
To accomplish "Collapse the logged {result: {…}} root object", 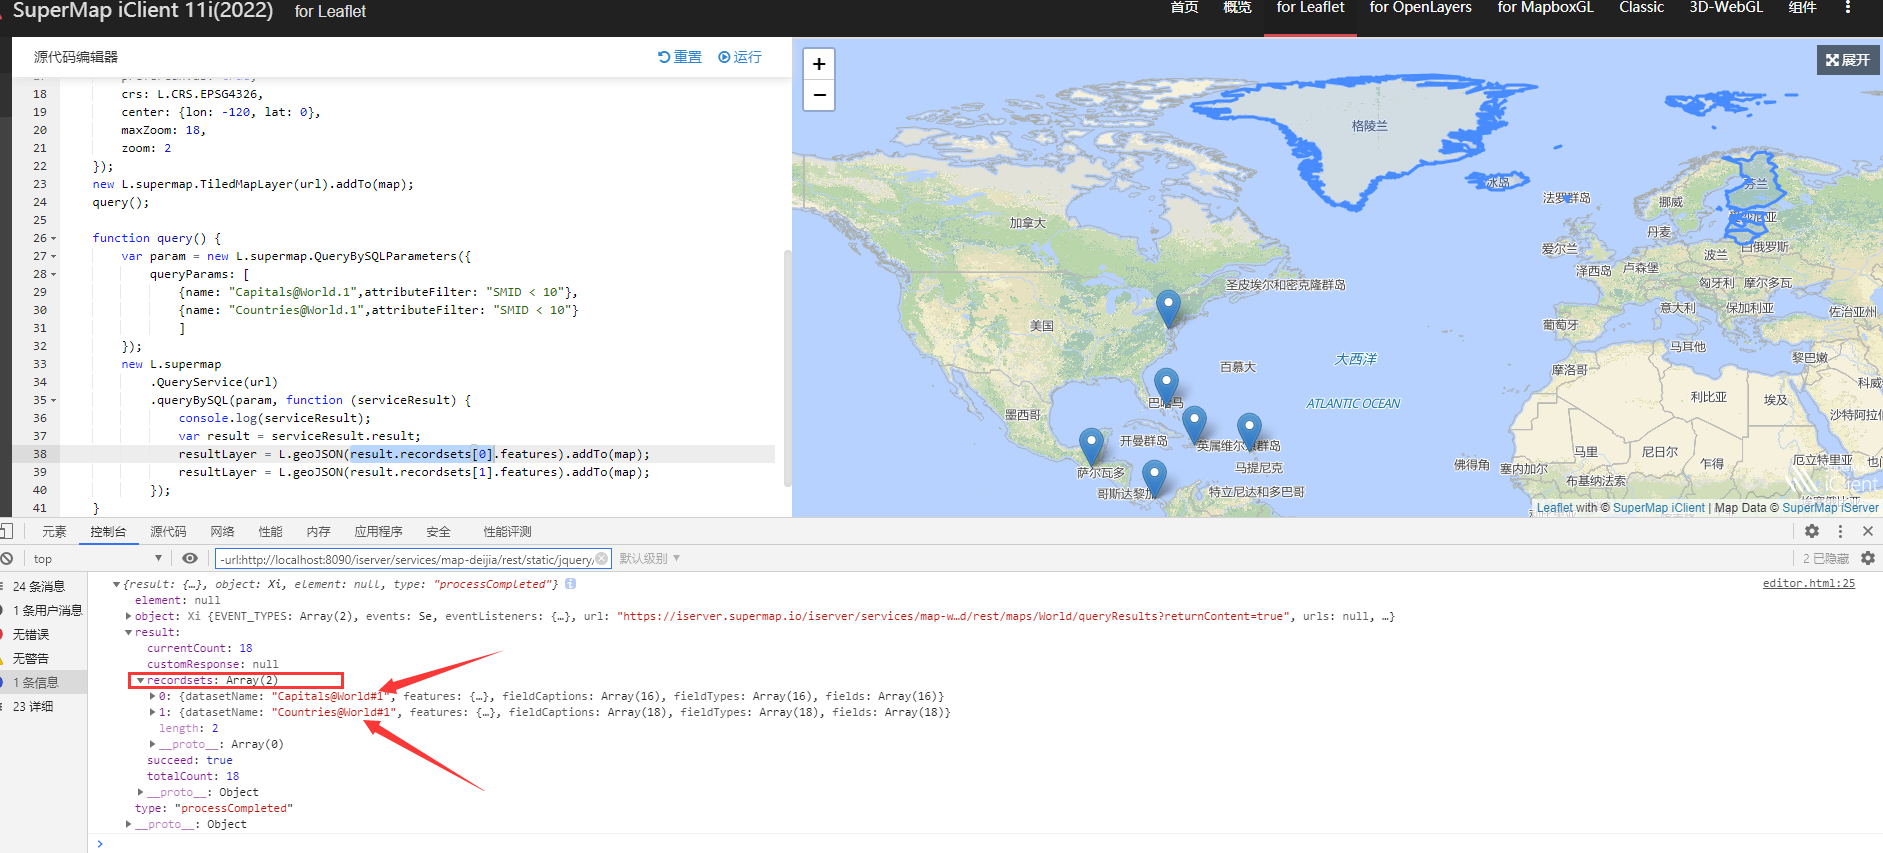I will click(x=117, y=584).
